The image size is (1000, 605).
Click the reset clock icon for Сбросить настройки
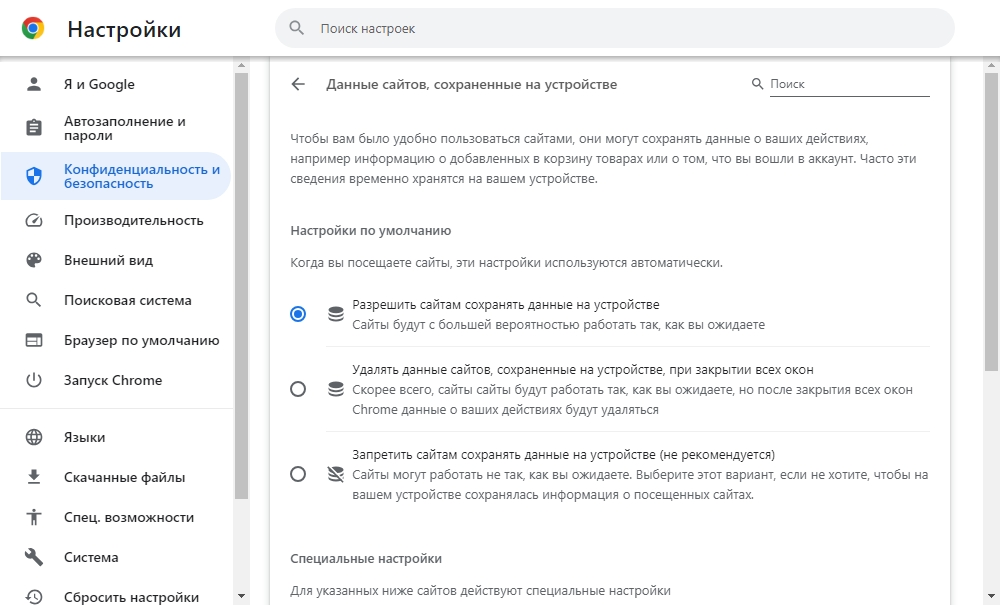click(x=34, y=597)
